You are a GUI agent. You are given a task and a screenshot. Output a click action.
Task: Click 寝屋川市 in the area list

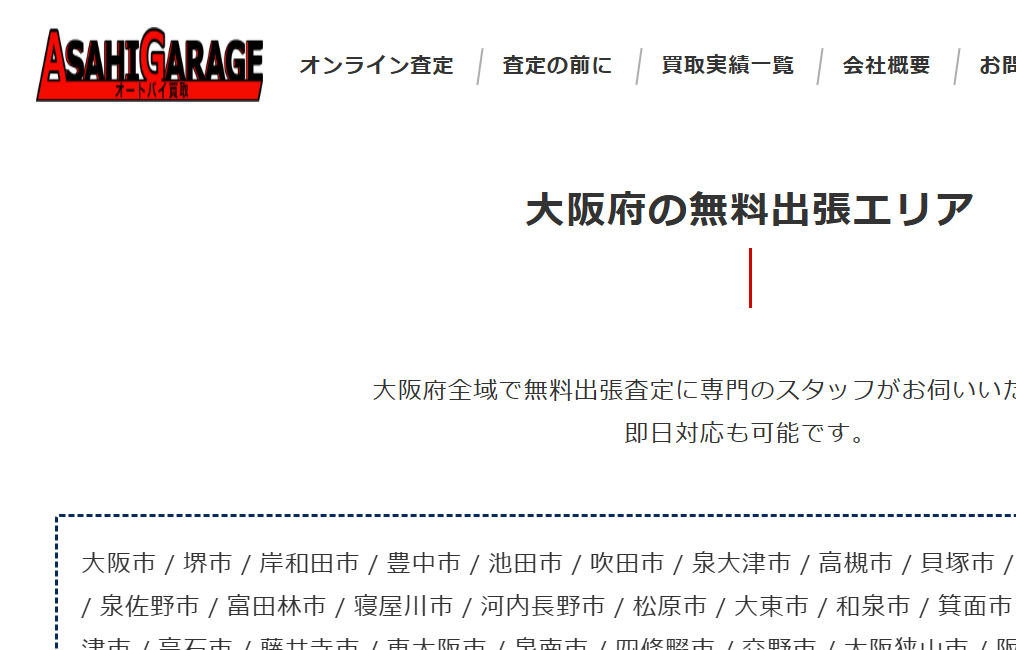pos(403,606)
